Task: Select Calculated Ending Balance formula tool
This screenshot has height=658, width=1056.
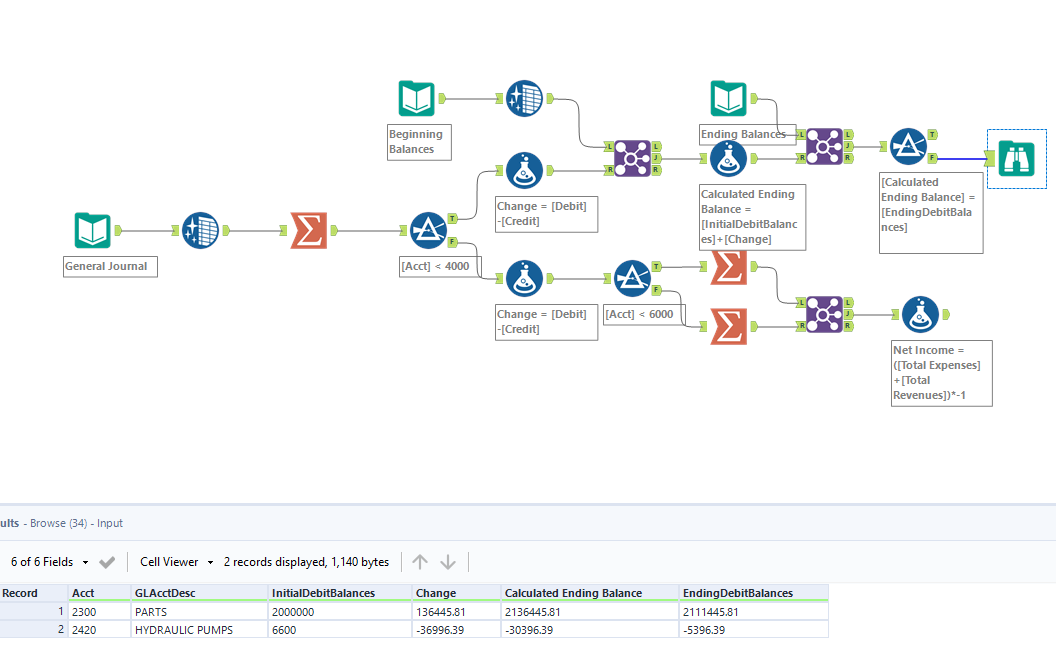Action: pyautogui.click(x=728, y=159)
